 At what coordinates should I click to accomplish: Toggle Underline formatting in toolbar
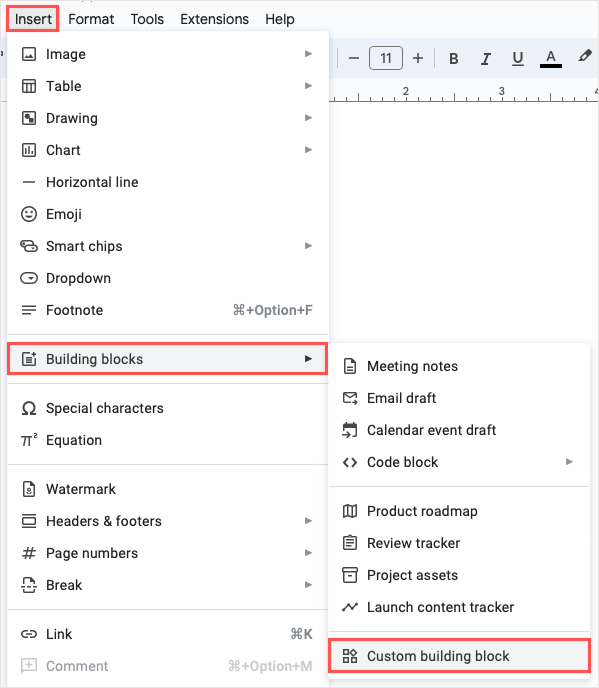point(518,58)
